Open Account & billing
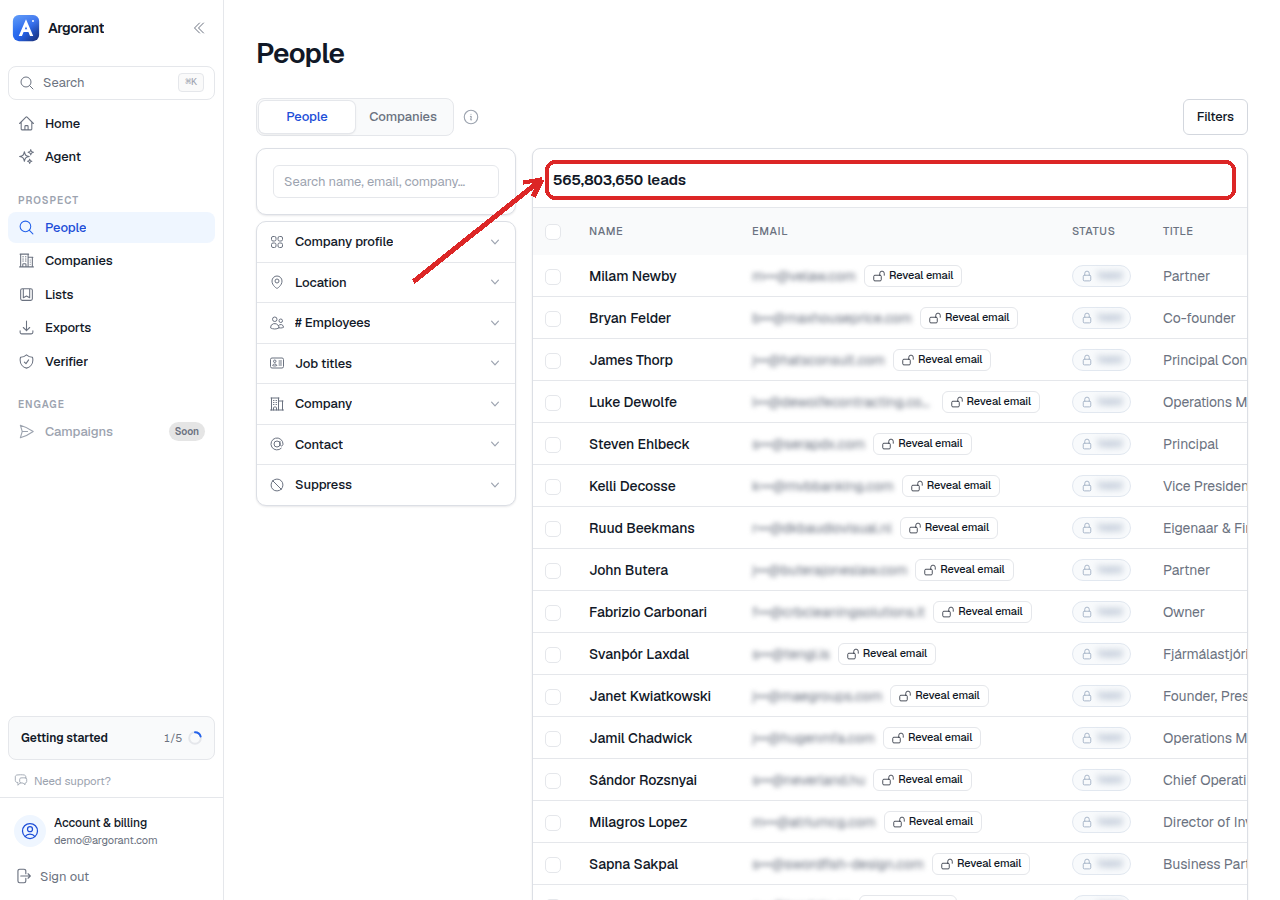The image size is (1280, 900). click(111, 831)
